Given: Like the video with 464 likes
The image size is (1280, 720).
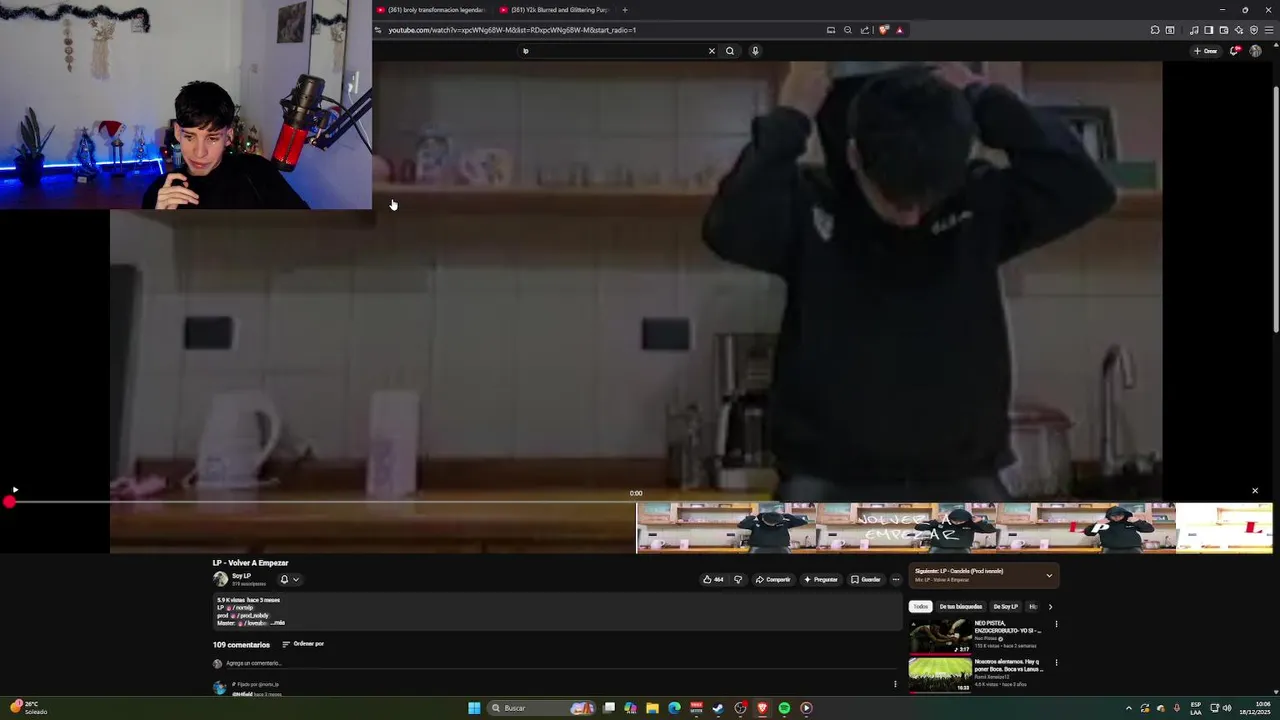Looking at the screenshot, I should click(x=713, y=579).
